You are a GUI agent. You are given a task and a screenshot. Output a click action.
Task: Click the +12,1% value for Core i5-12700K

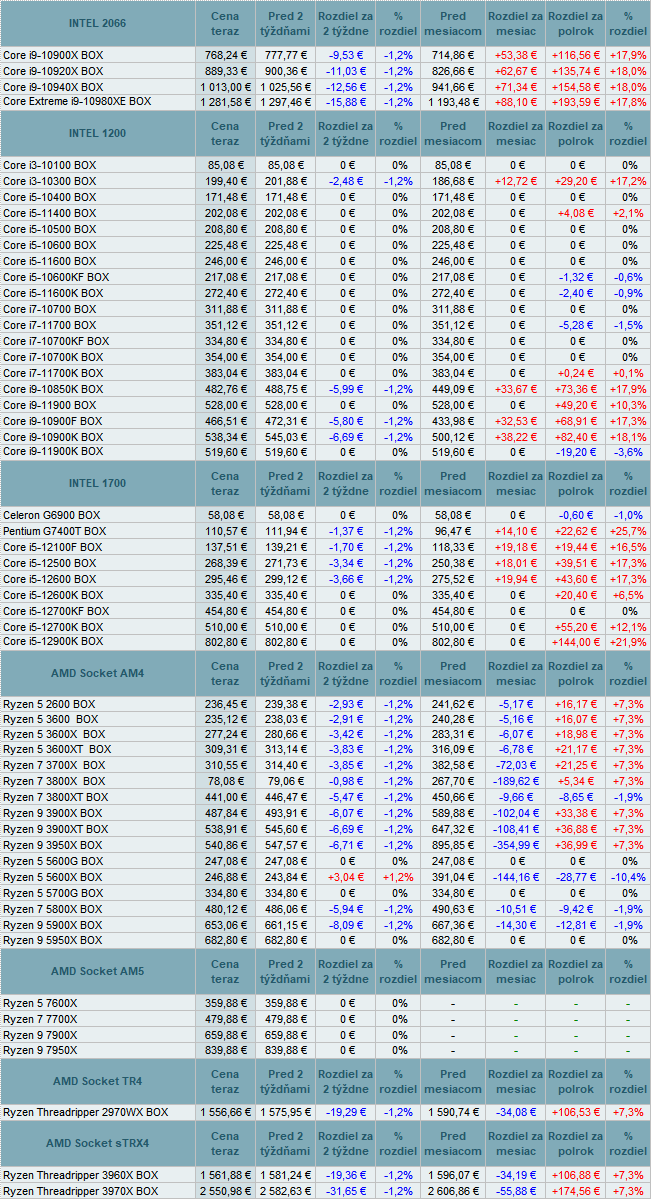[x=627, y=625]
